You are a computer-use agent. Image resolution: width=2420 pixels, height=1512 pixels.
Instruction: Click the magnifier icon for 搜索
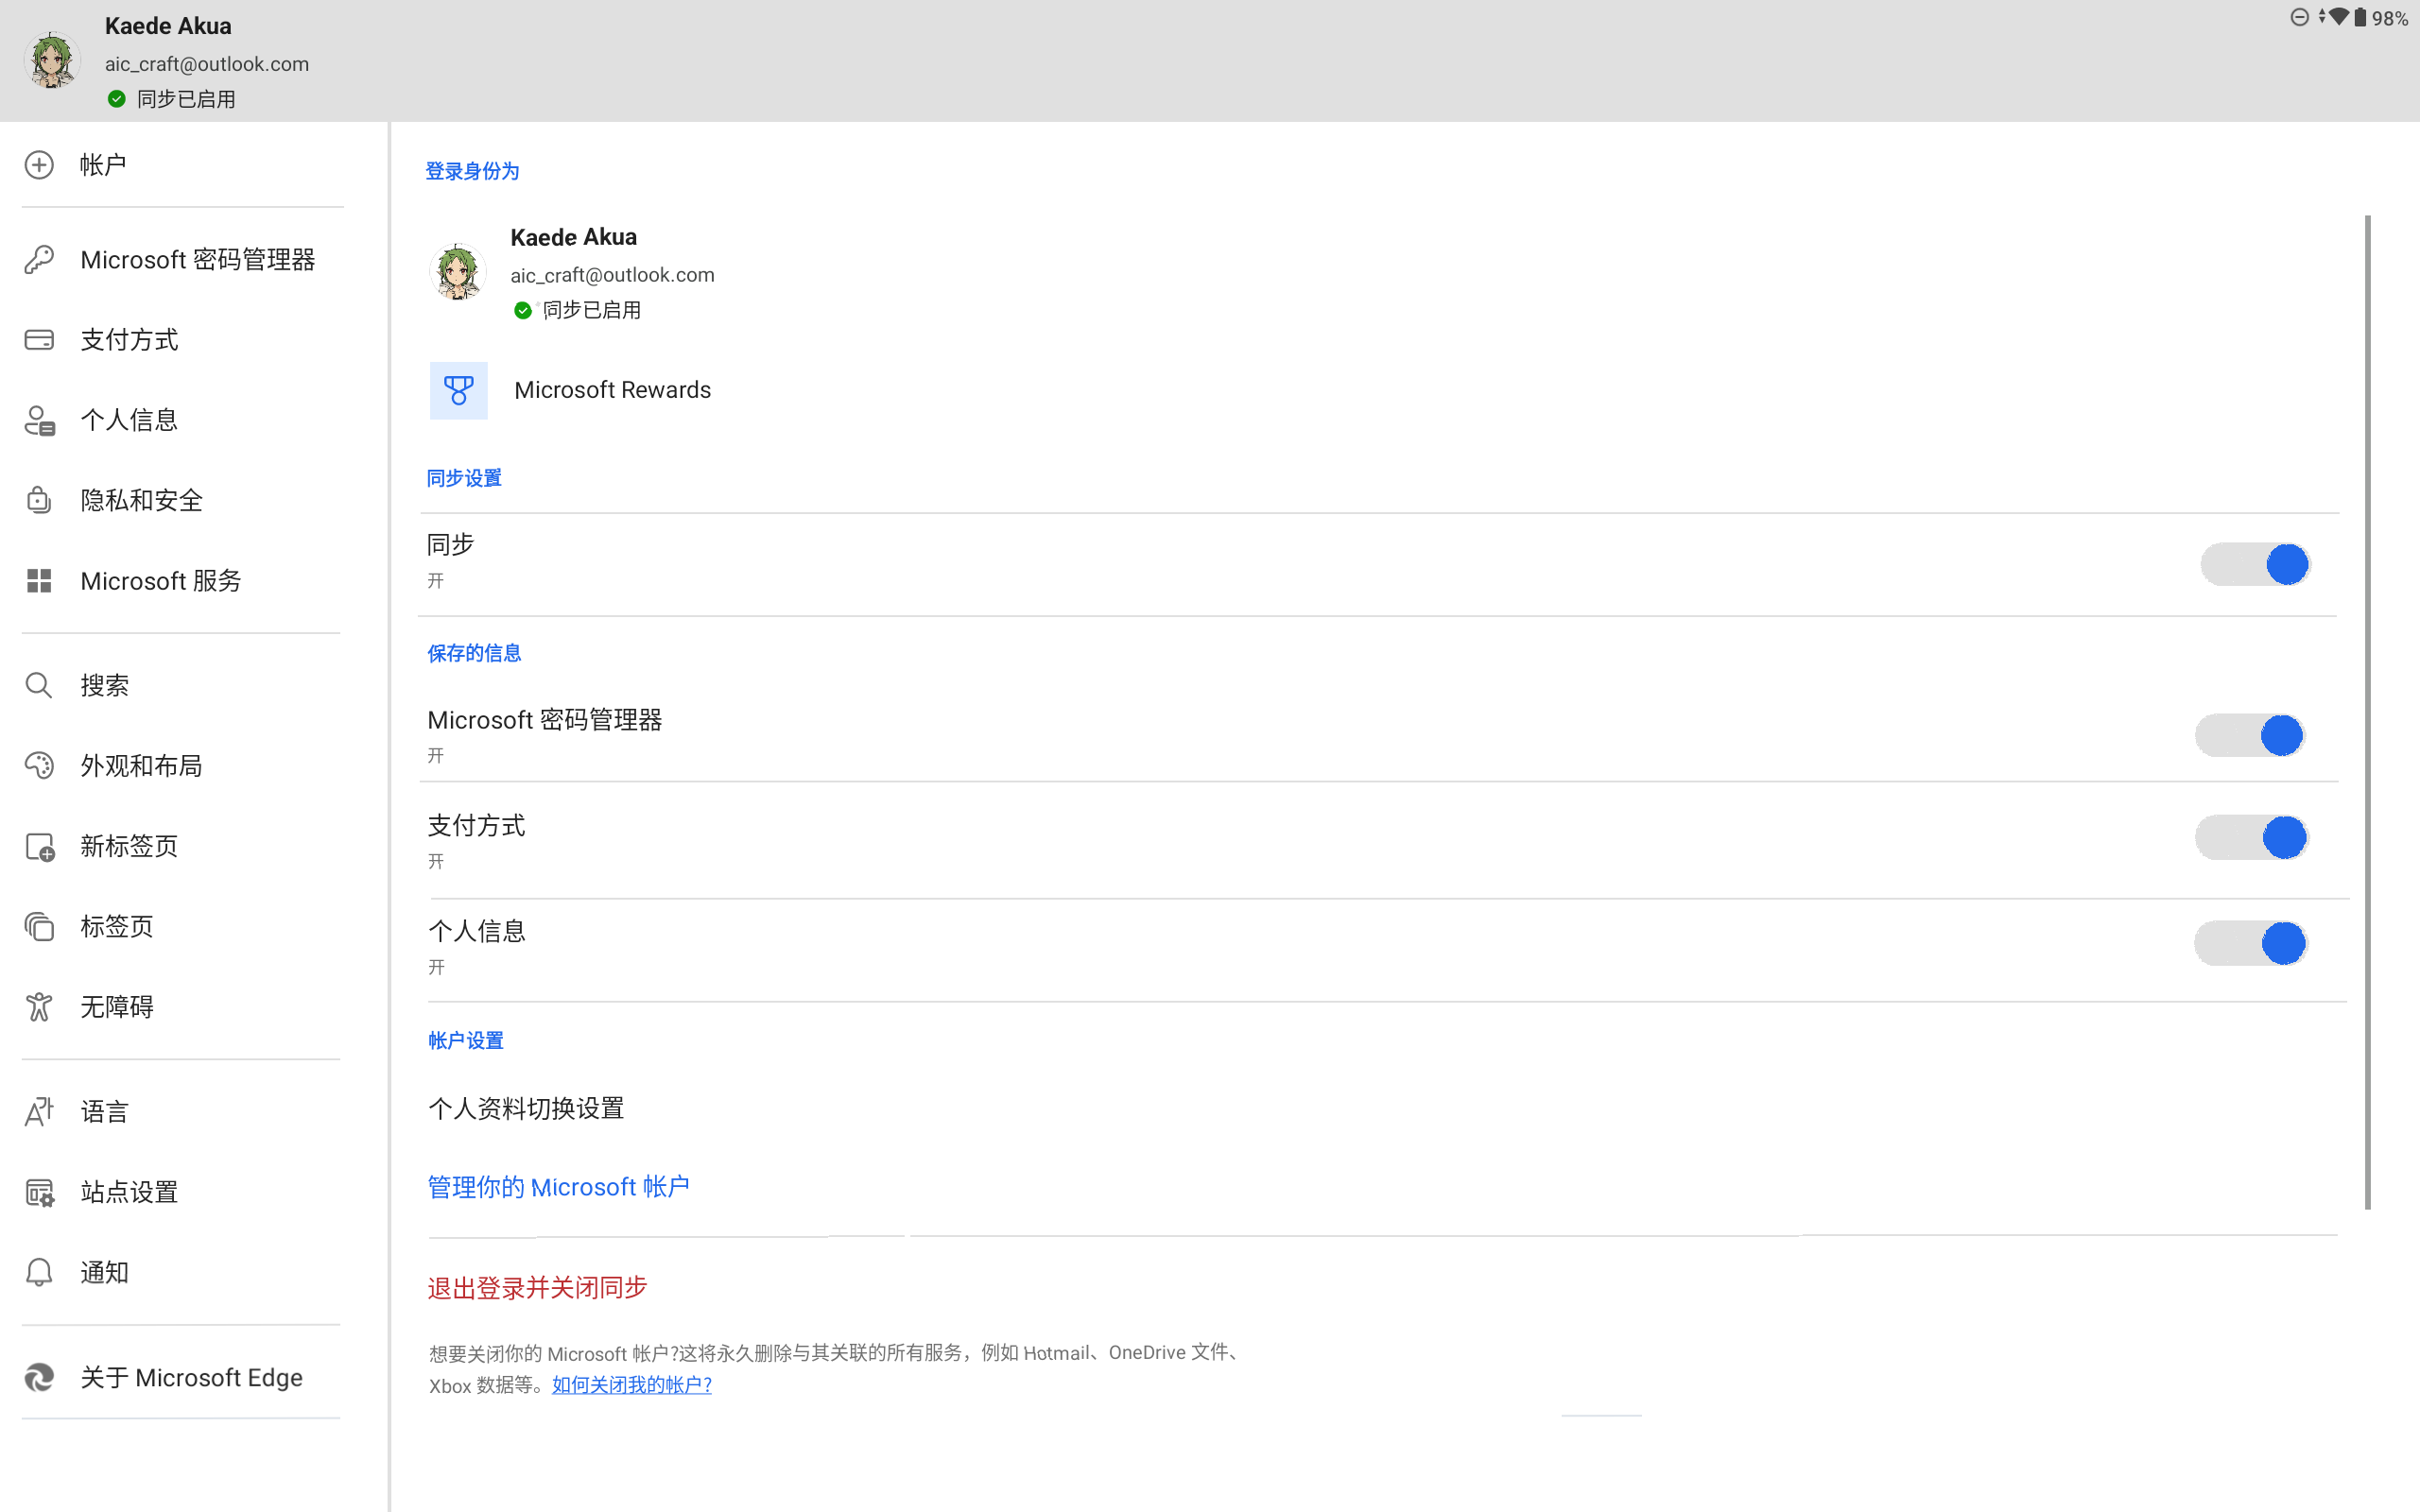click(x=39, y=685)
